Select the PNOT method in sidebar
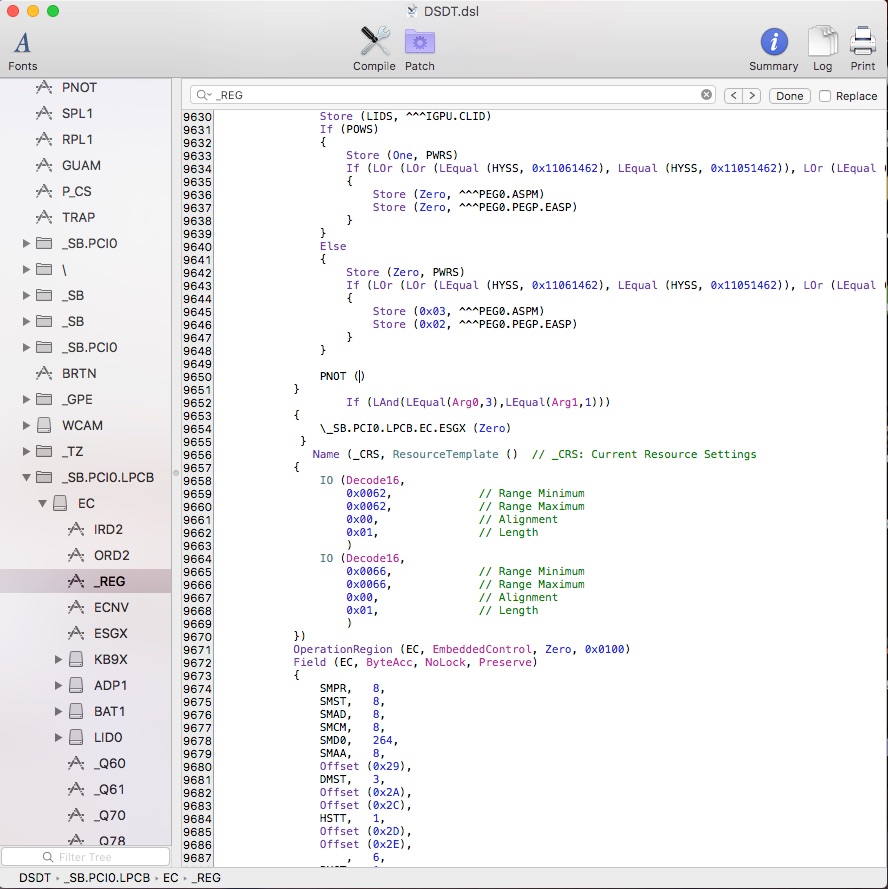Viewport: 888px width, 889px height. point(79,87)
